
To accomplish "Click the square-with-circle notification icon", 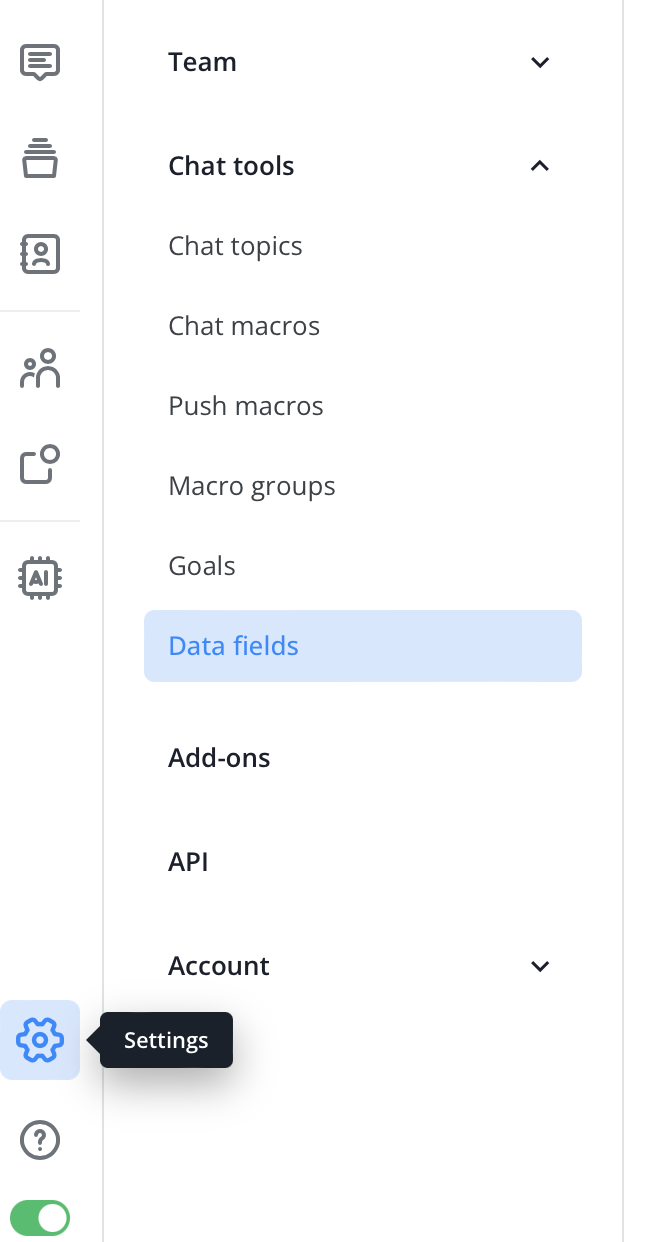I will [40, 465].
